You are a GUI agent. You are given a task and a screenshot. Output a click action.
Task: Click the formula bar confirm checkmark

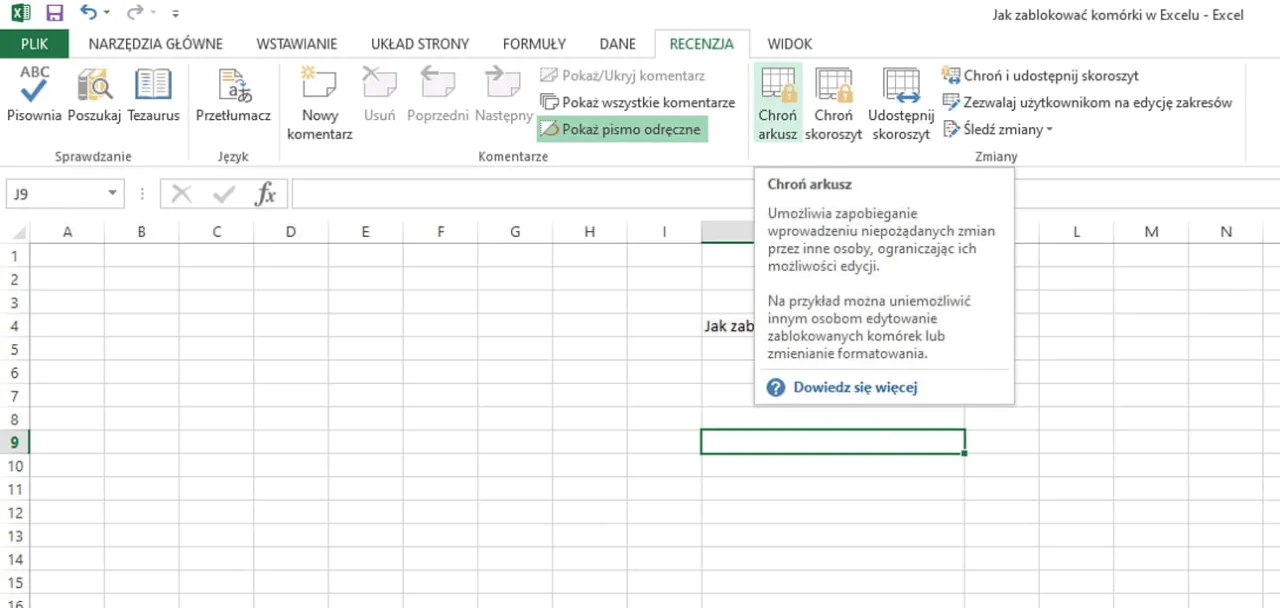(223, 194)
